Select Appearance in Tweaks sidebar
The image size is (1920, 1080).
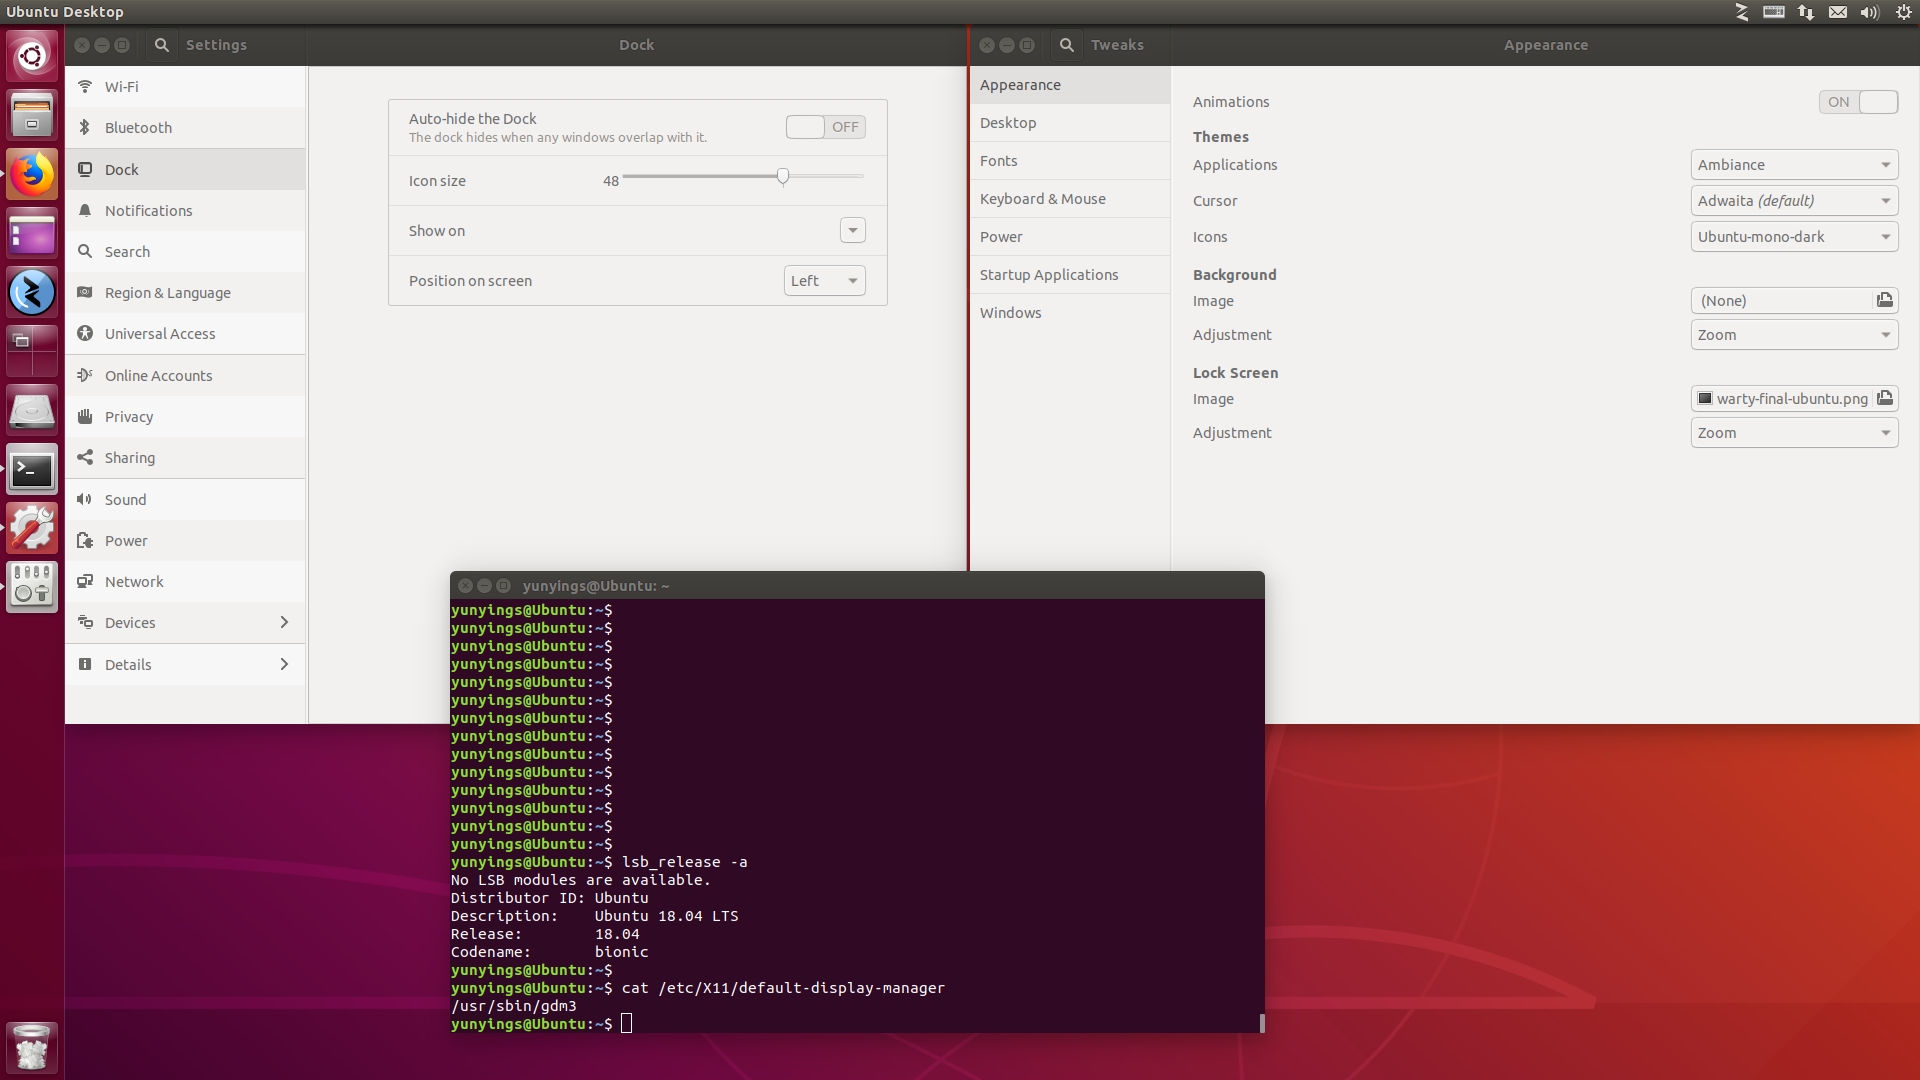(1070, 85)
